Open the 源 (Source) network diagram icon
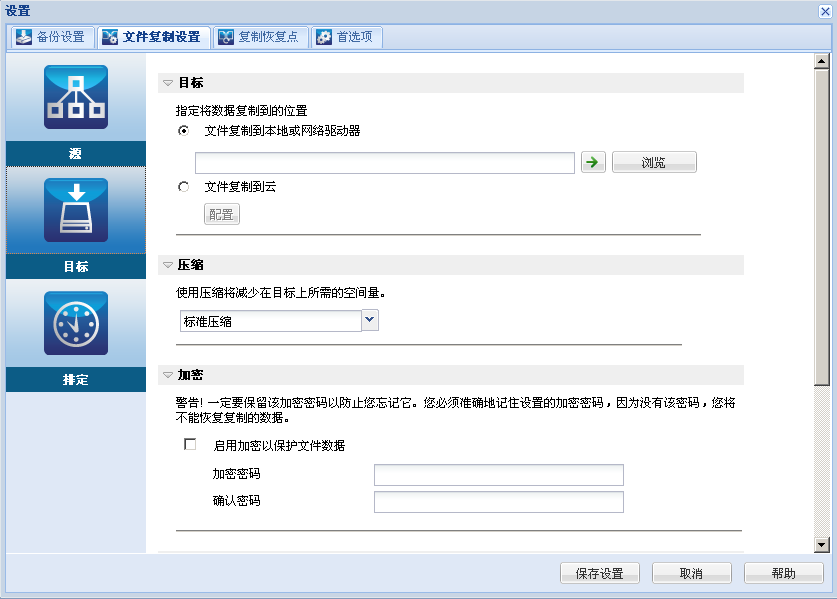Image resolution: width=837 pixels, height=599 pixels. tap(76, 97)
